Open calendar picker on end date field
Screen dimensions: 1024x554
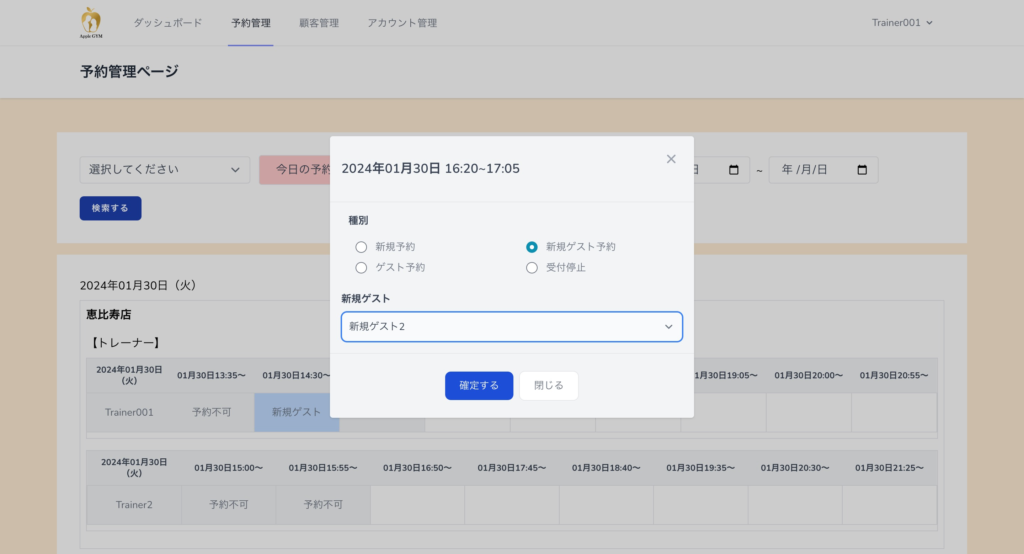click(862, 170)
